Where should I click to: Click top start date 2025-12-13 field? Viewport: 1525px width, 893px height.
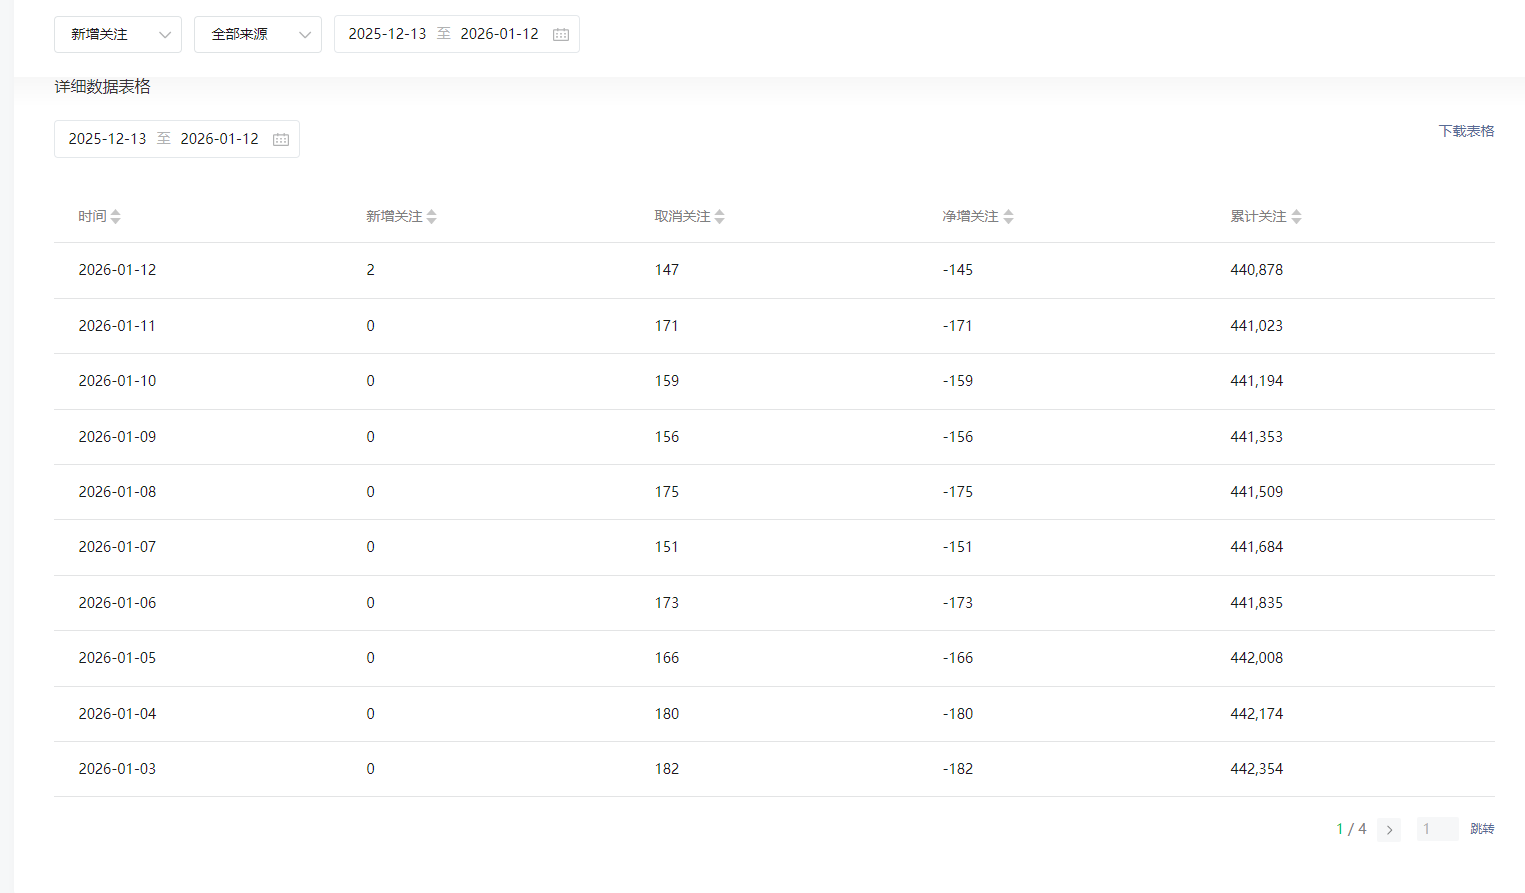point(387,34)
